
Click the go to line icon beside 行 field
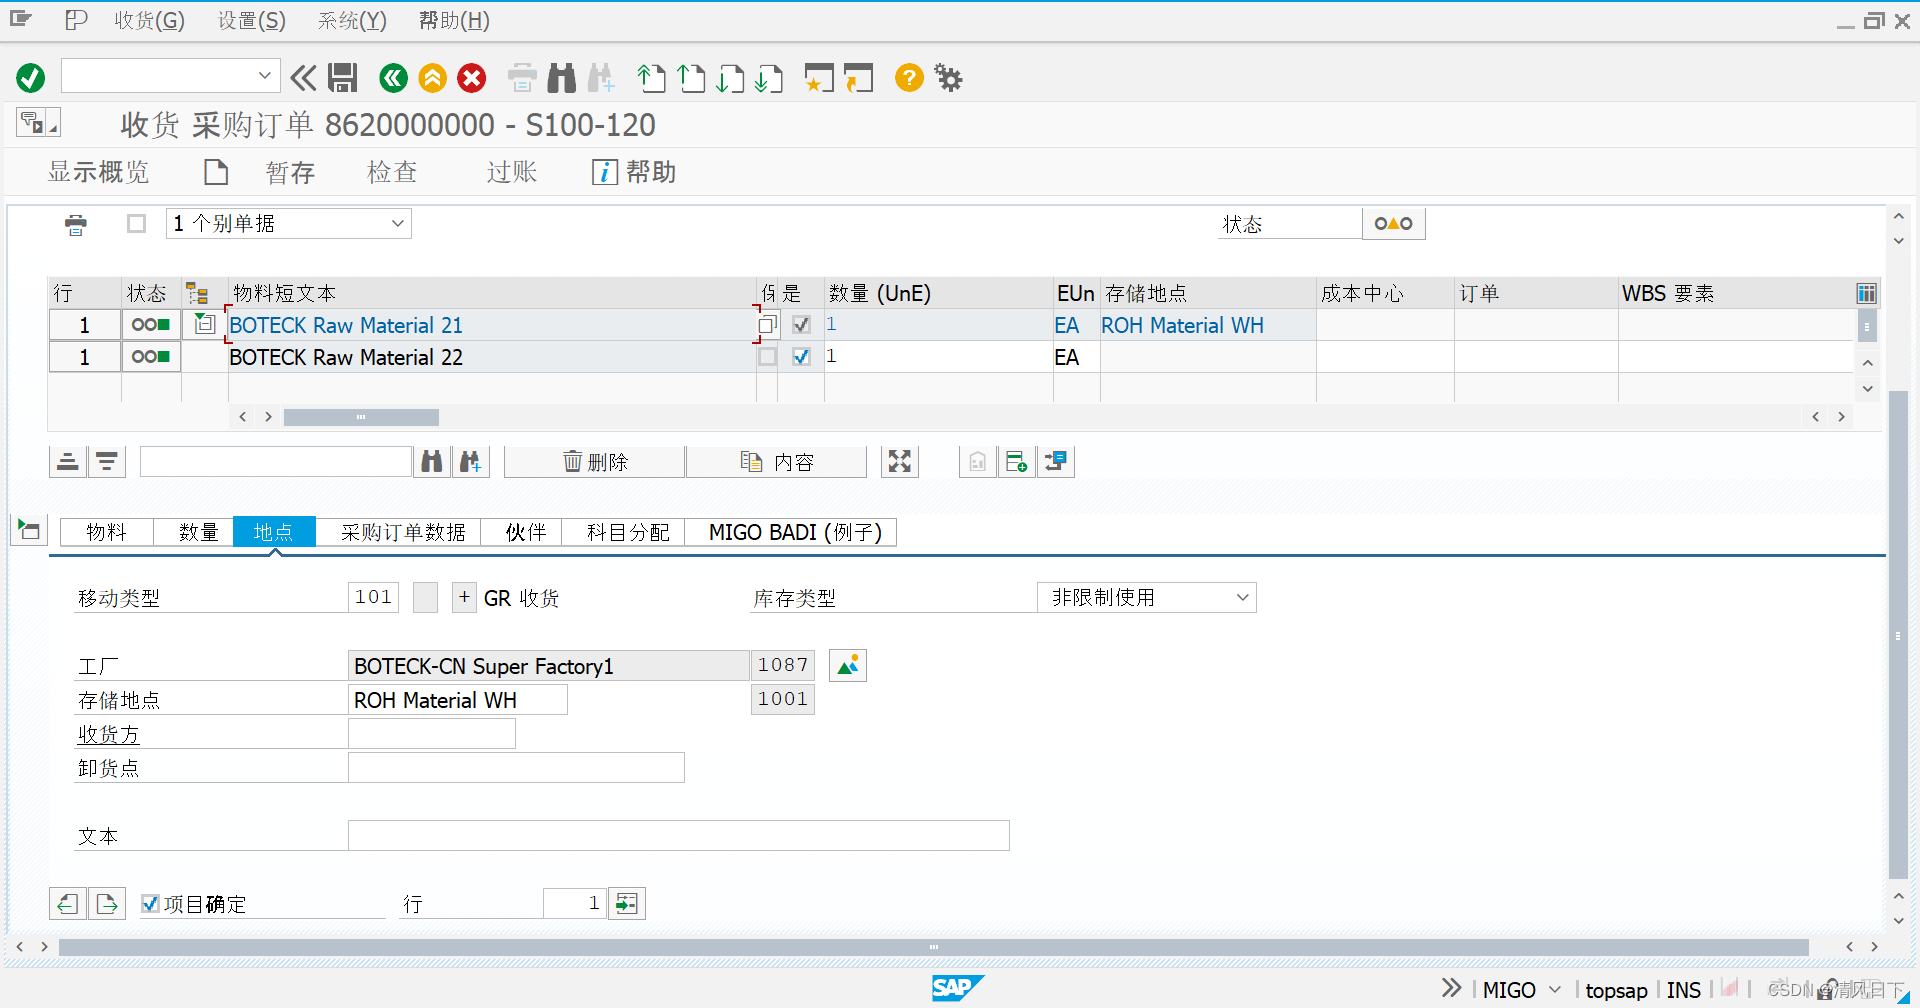(627, 904)
